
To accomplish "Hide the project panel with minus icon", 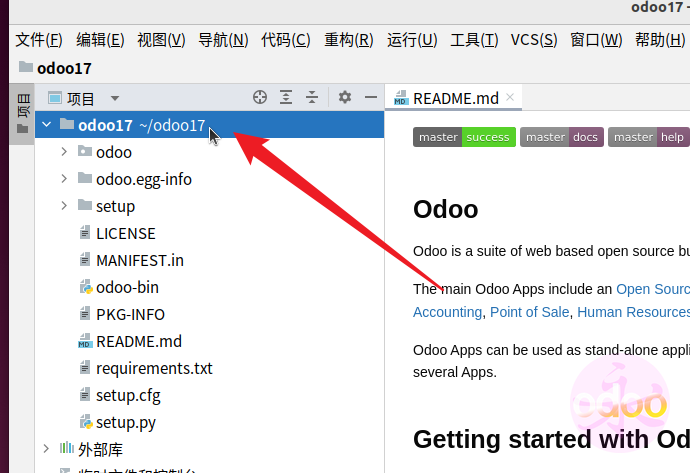I will tap(371, 97).
